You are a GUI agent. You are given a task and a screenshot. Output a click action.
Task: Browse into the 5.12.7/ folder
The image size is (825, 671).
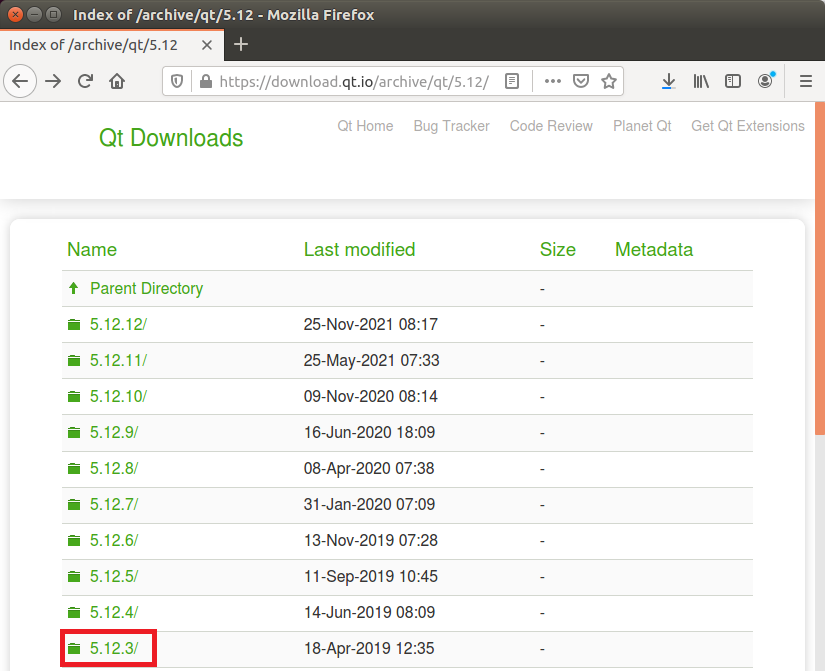114,504
